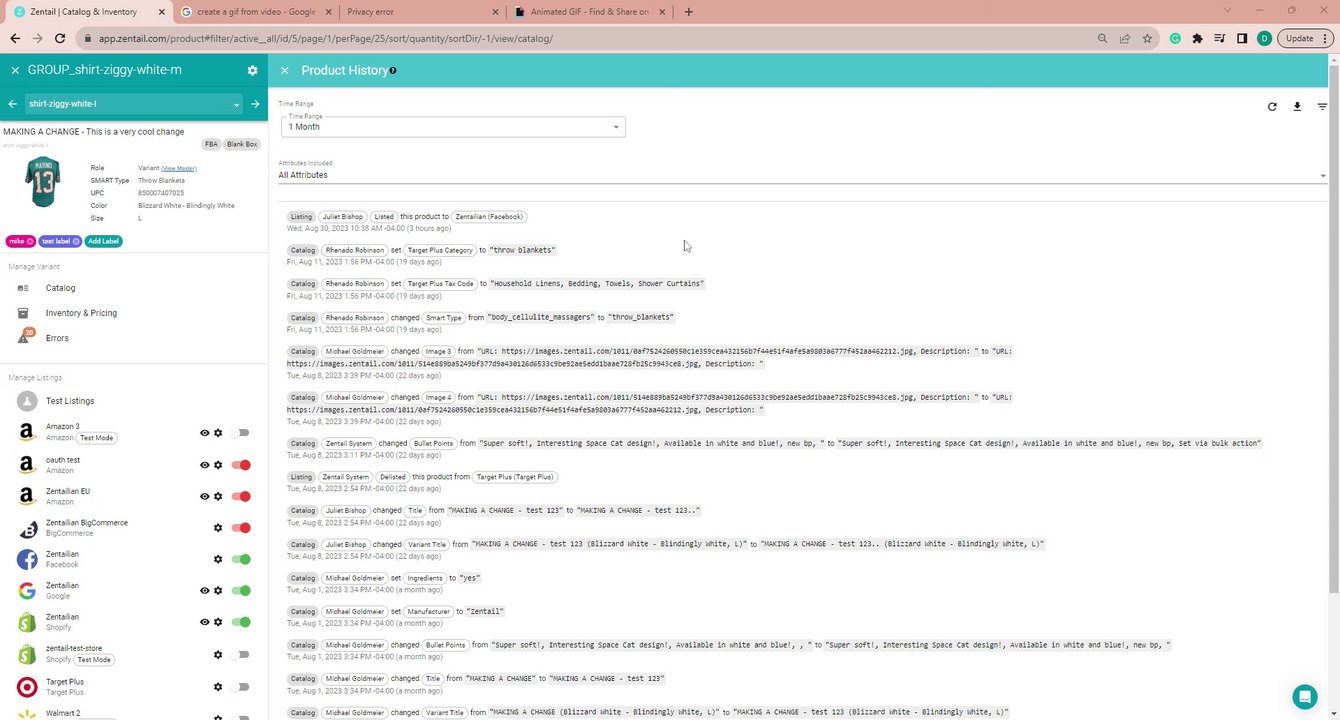The image size is (1340, 720).
Task: Toggle the Zentailian Facebook listing switch
Action: (x=241, y=559)
